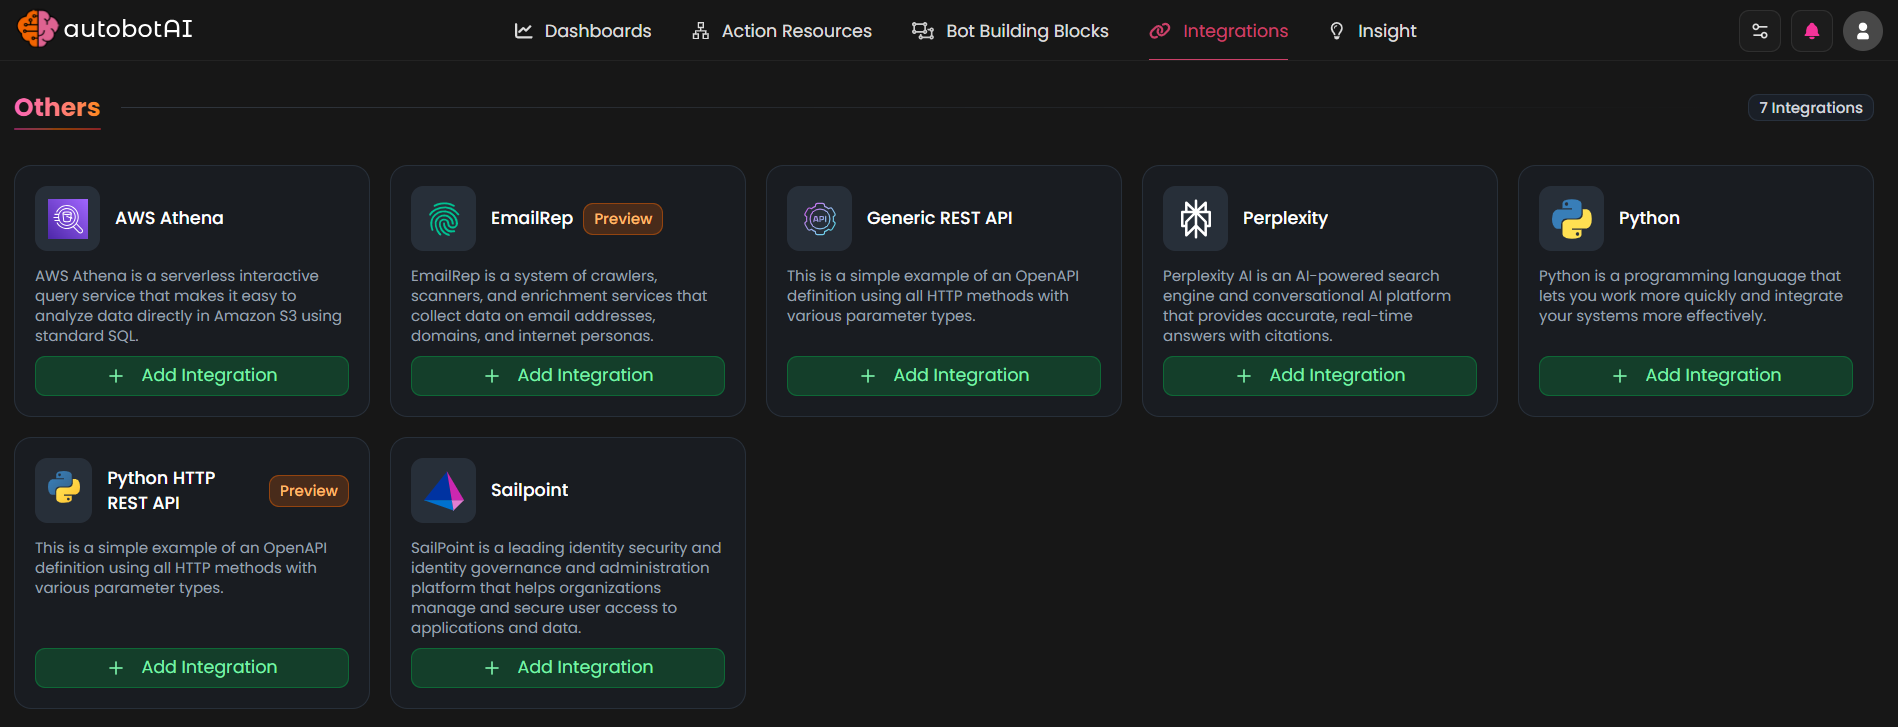Add the AWS Athena integration
Viewport: 1898px width, 727px height.
[192, 376]
